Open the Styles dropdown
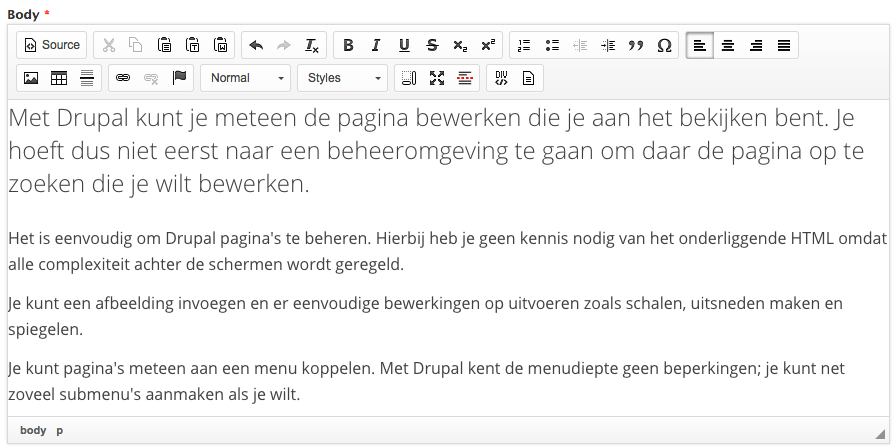896x448 pixels. (x=342, y=78)
